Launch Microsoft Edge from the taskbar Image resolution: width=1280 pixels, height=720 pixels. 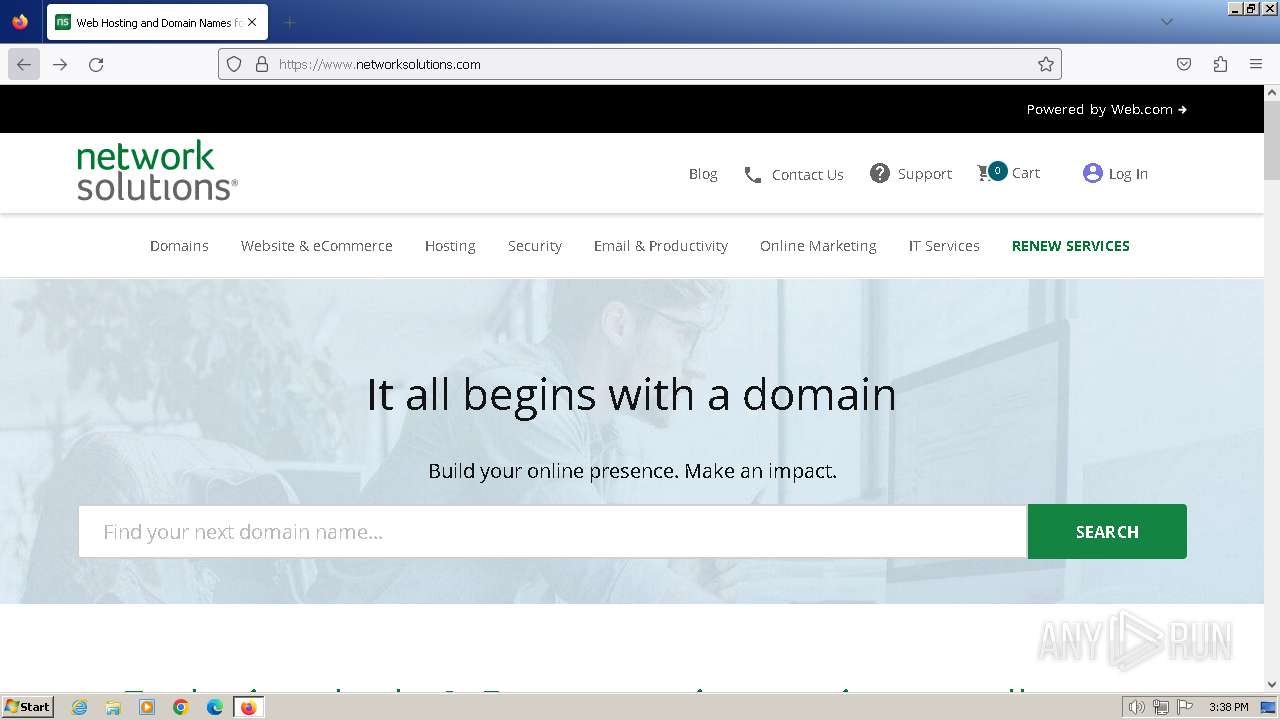coord(215,707)
